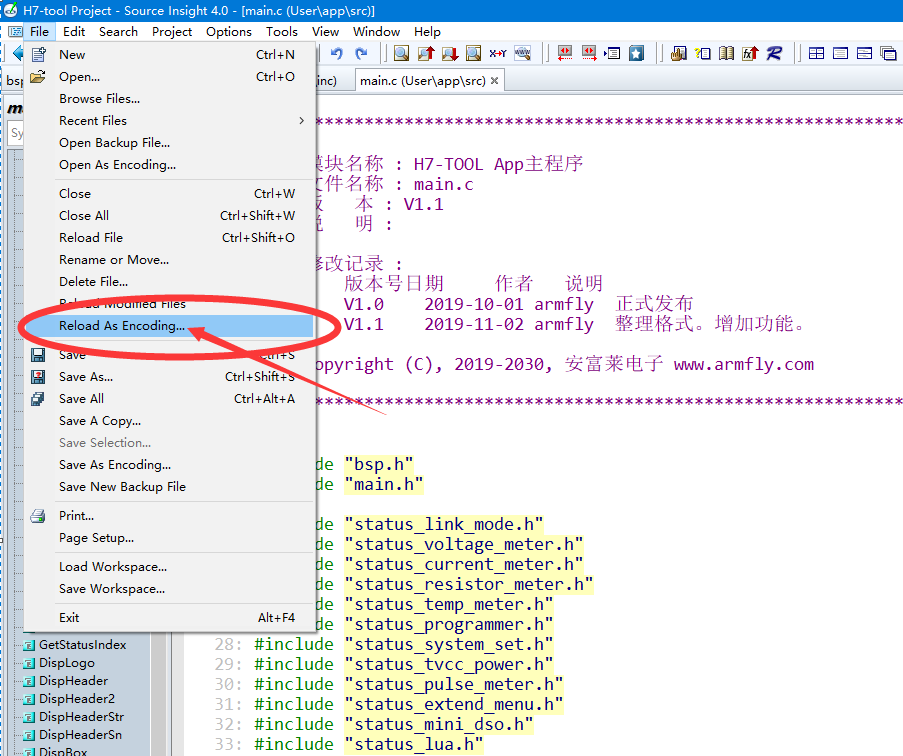Image resolution: width=903 pixels, height=756 pixels.
Task: Click the fx Jump To Caller icon
Action: [x=750, y=54]
